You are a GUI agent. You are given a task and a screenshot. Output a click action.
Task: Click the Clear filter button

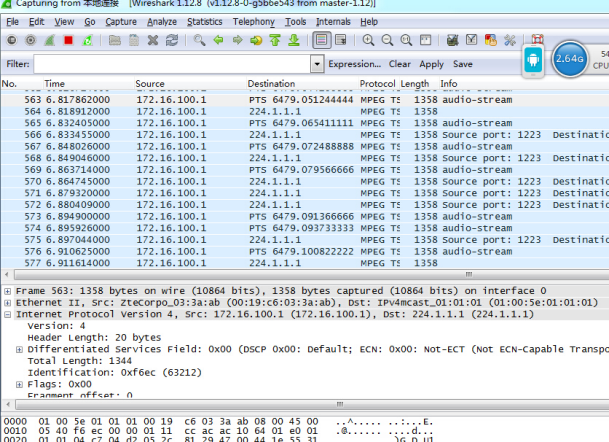coord(400,64)
